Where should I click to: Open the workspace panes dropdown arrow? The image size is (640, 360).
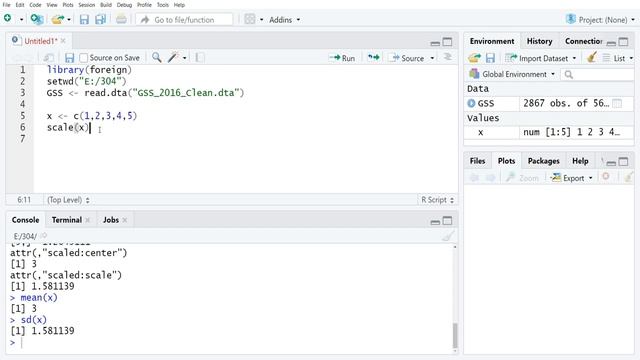pos(261,20)
